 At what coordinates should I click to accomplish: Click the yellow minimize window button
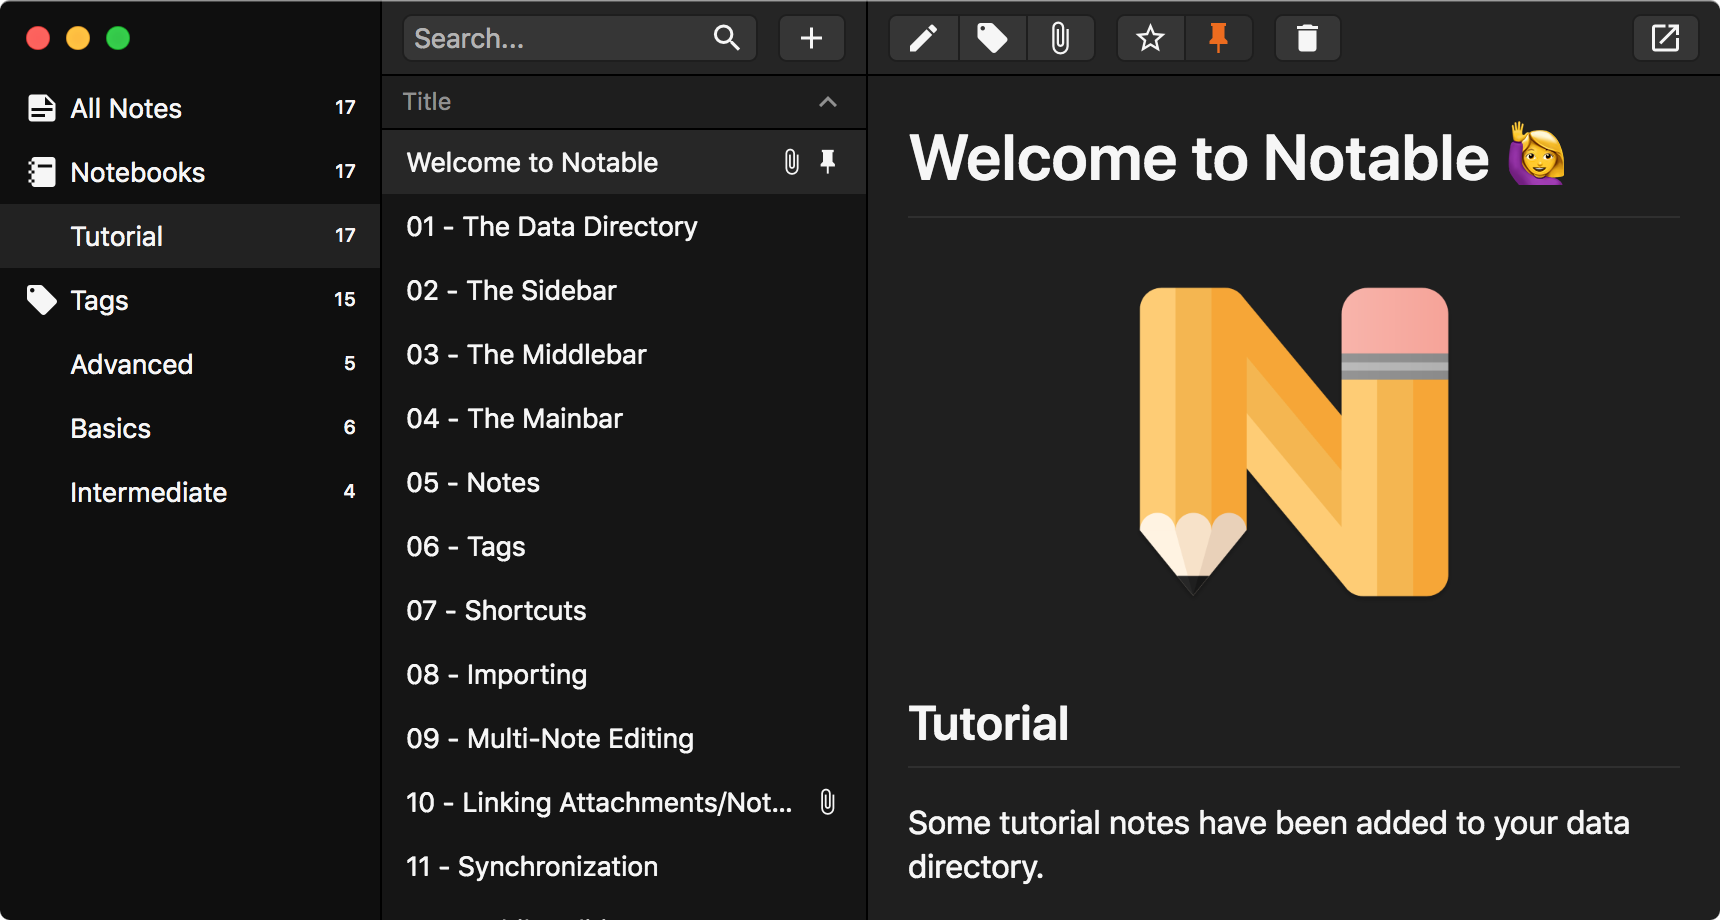tap(78, 38)
